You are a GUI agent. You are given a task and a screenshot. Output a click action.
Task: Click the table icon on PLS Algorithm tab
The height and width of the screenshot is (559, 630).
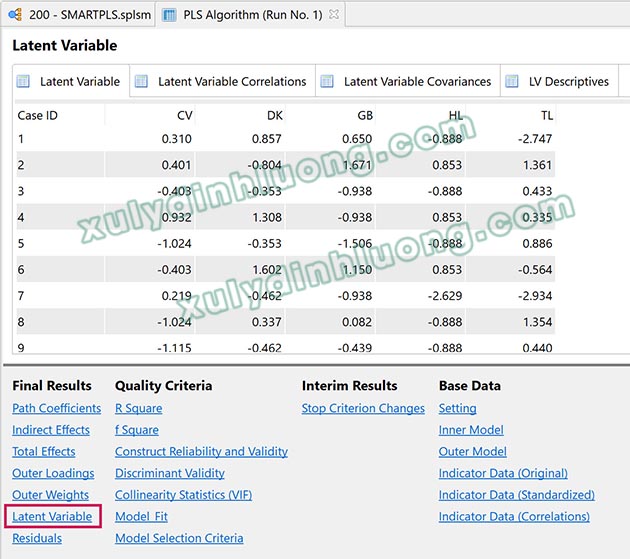(169, 15)
